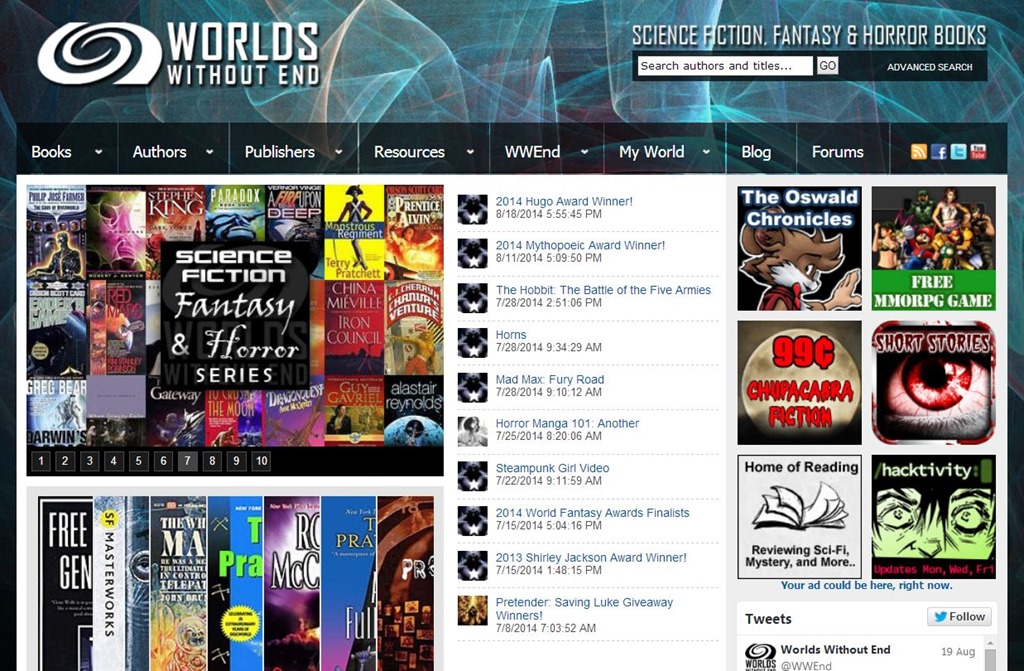Jump to slide 10 in the carousel
This screenshot has width=1024, height=671.
(x=261, y=461)
